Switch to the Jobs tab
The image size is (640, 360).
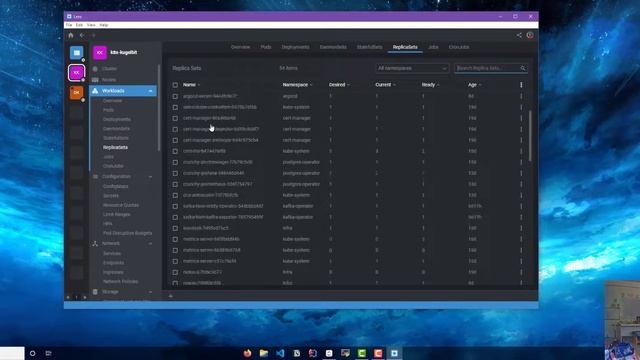(x=433, y=47)
